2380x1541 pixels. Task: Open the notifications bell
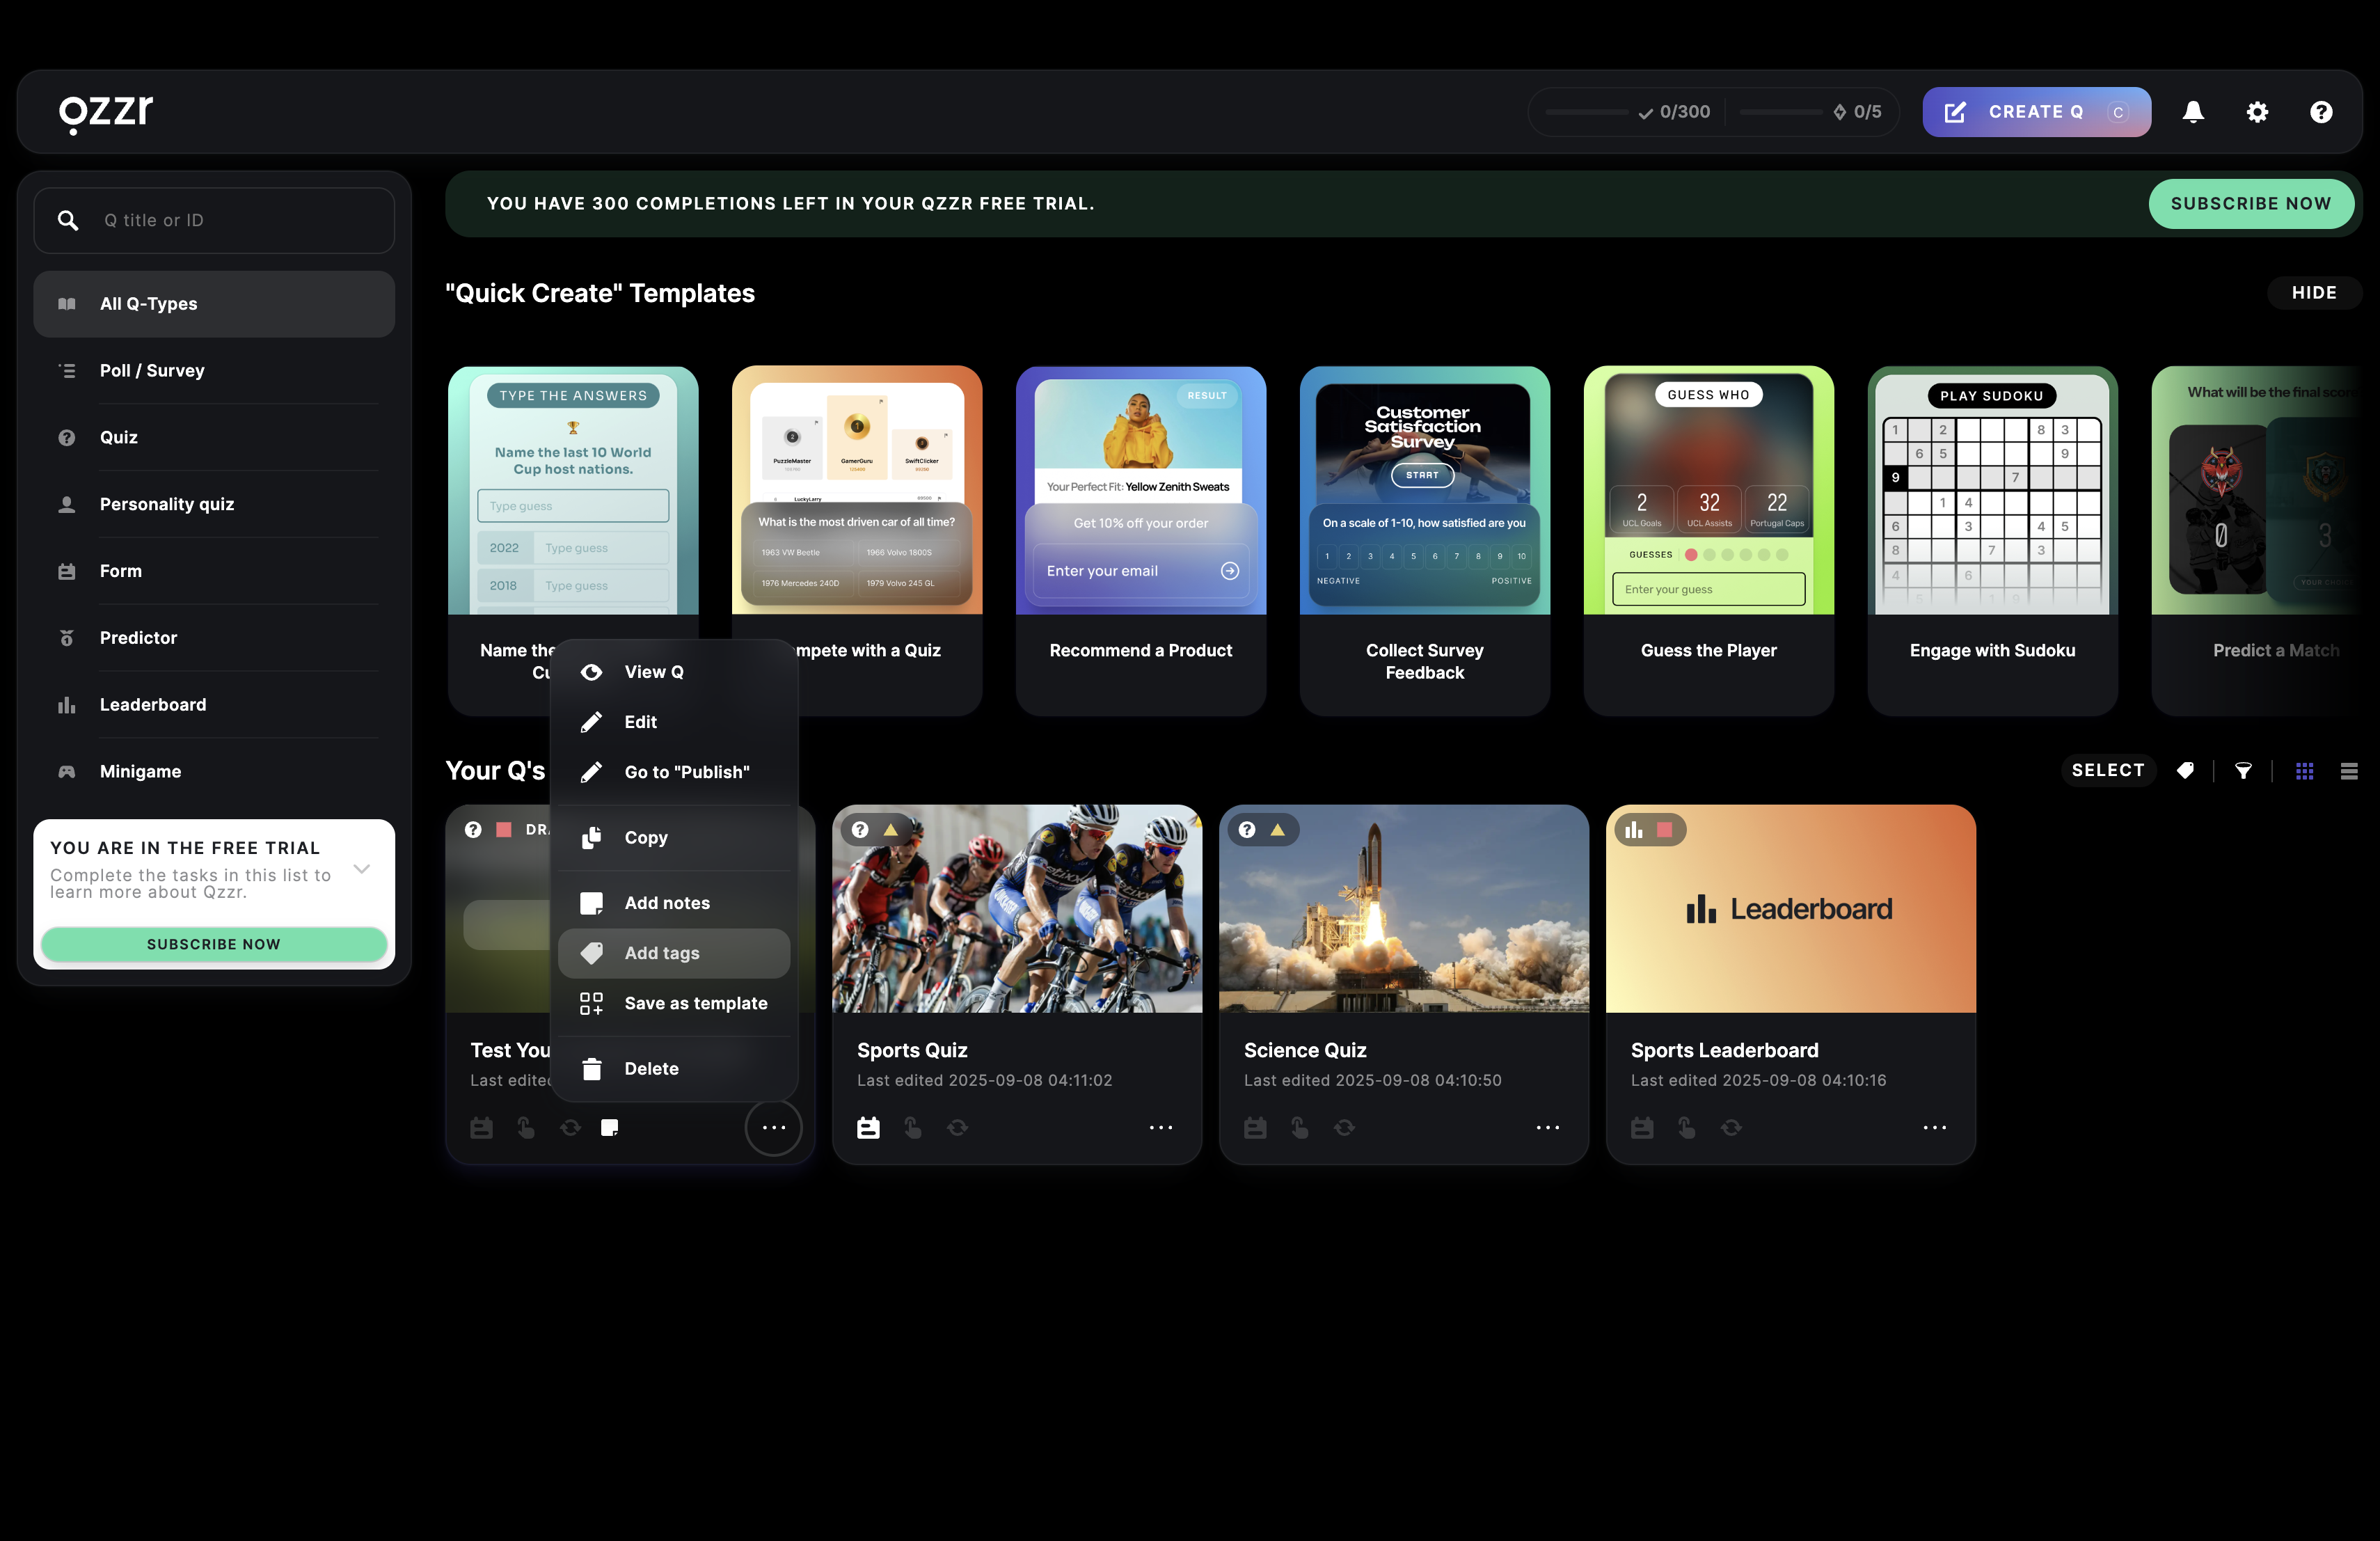[x=2192, y=112]
